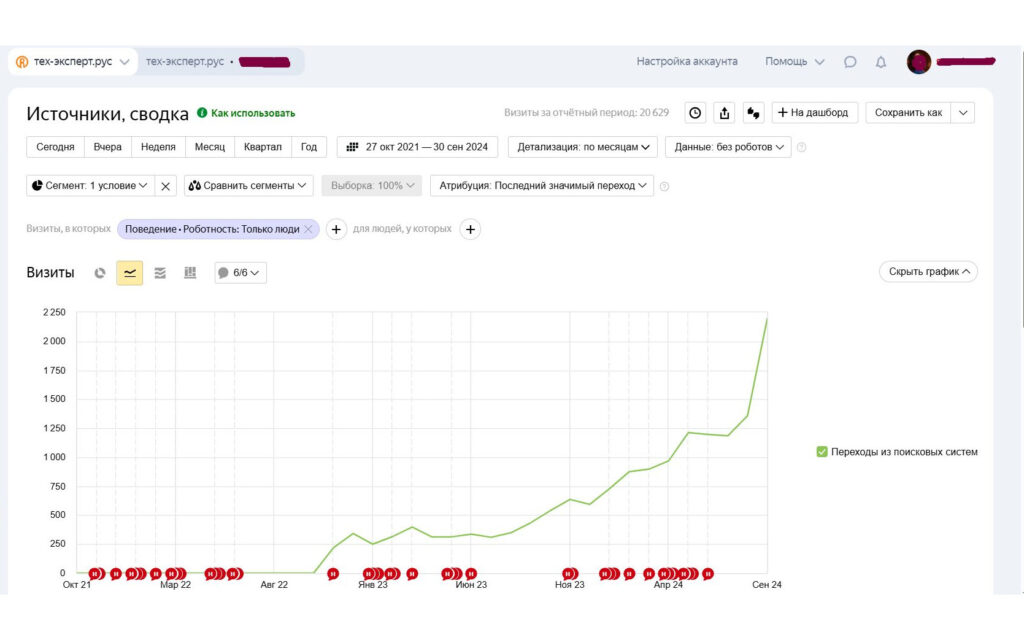This screenshot has width=1024, height=640.
Task: Click the compare periods icon
Action: click(x=753, y=112)
